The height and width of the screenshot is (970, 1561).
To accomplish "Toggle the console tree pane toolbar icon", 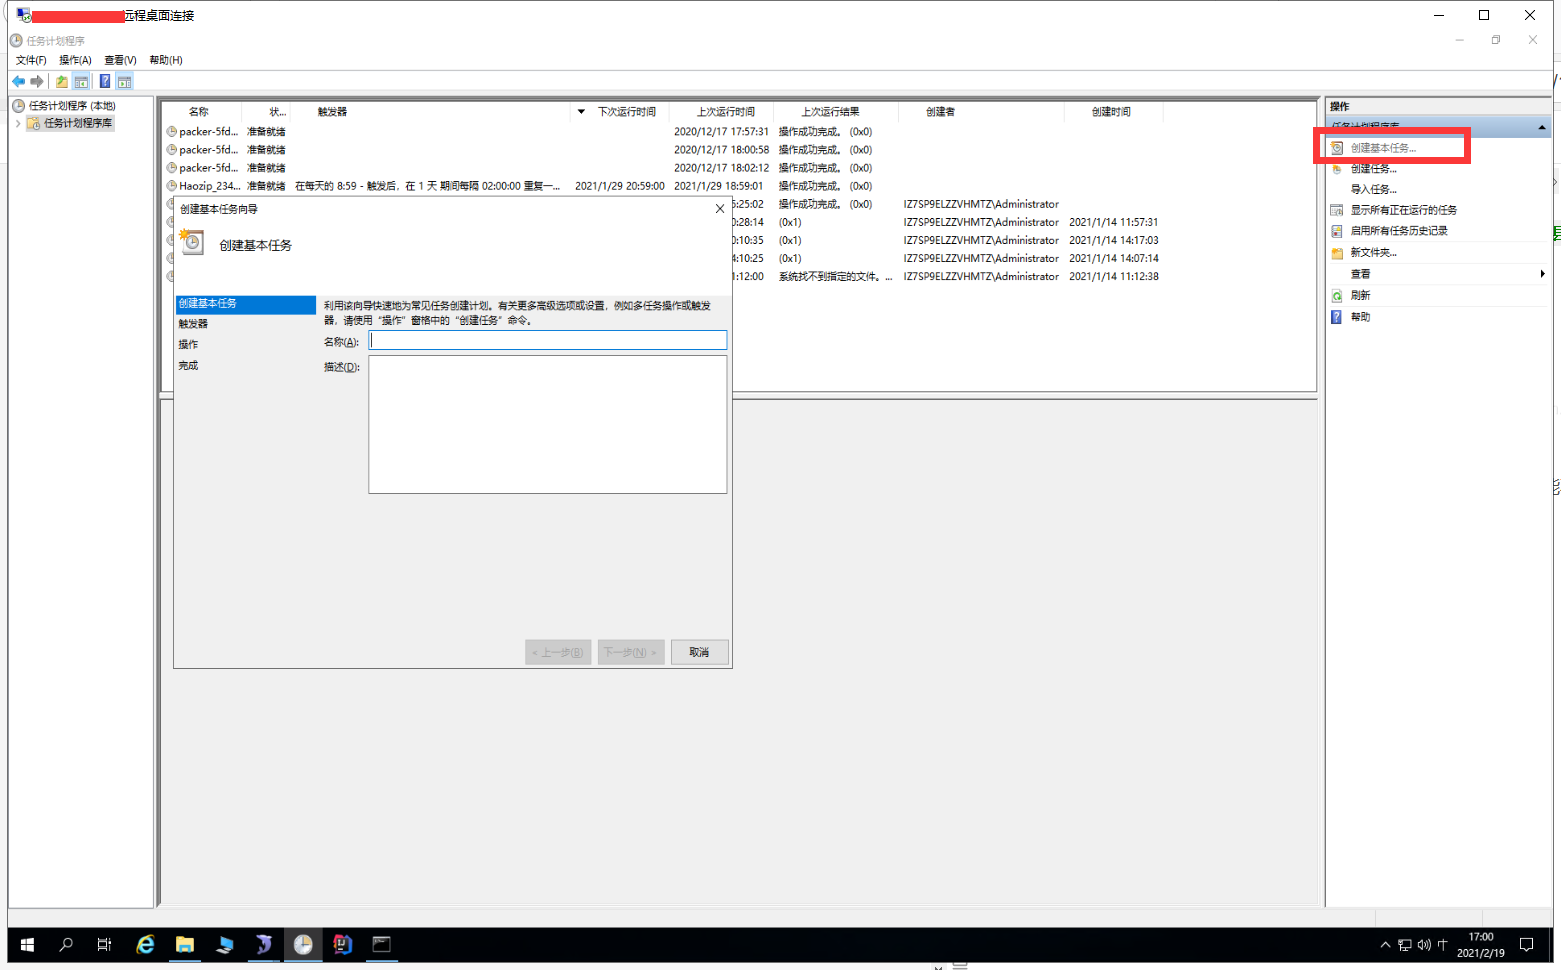I will tap(81, 81).
